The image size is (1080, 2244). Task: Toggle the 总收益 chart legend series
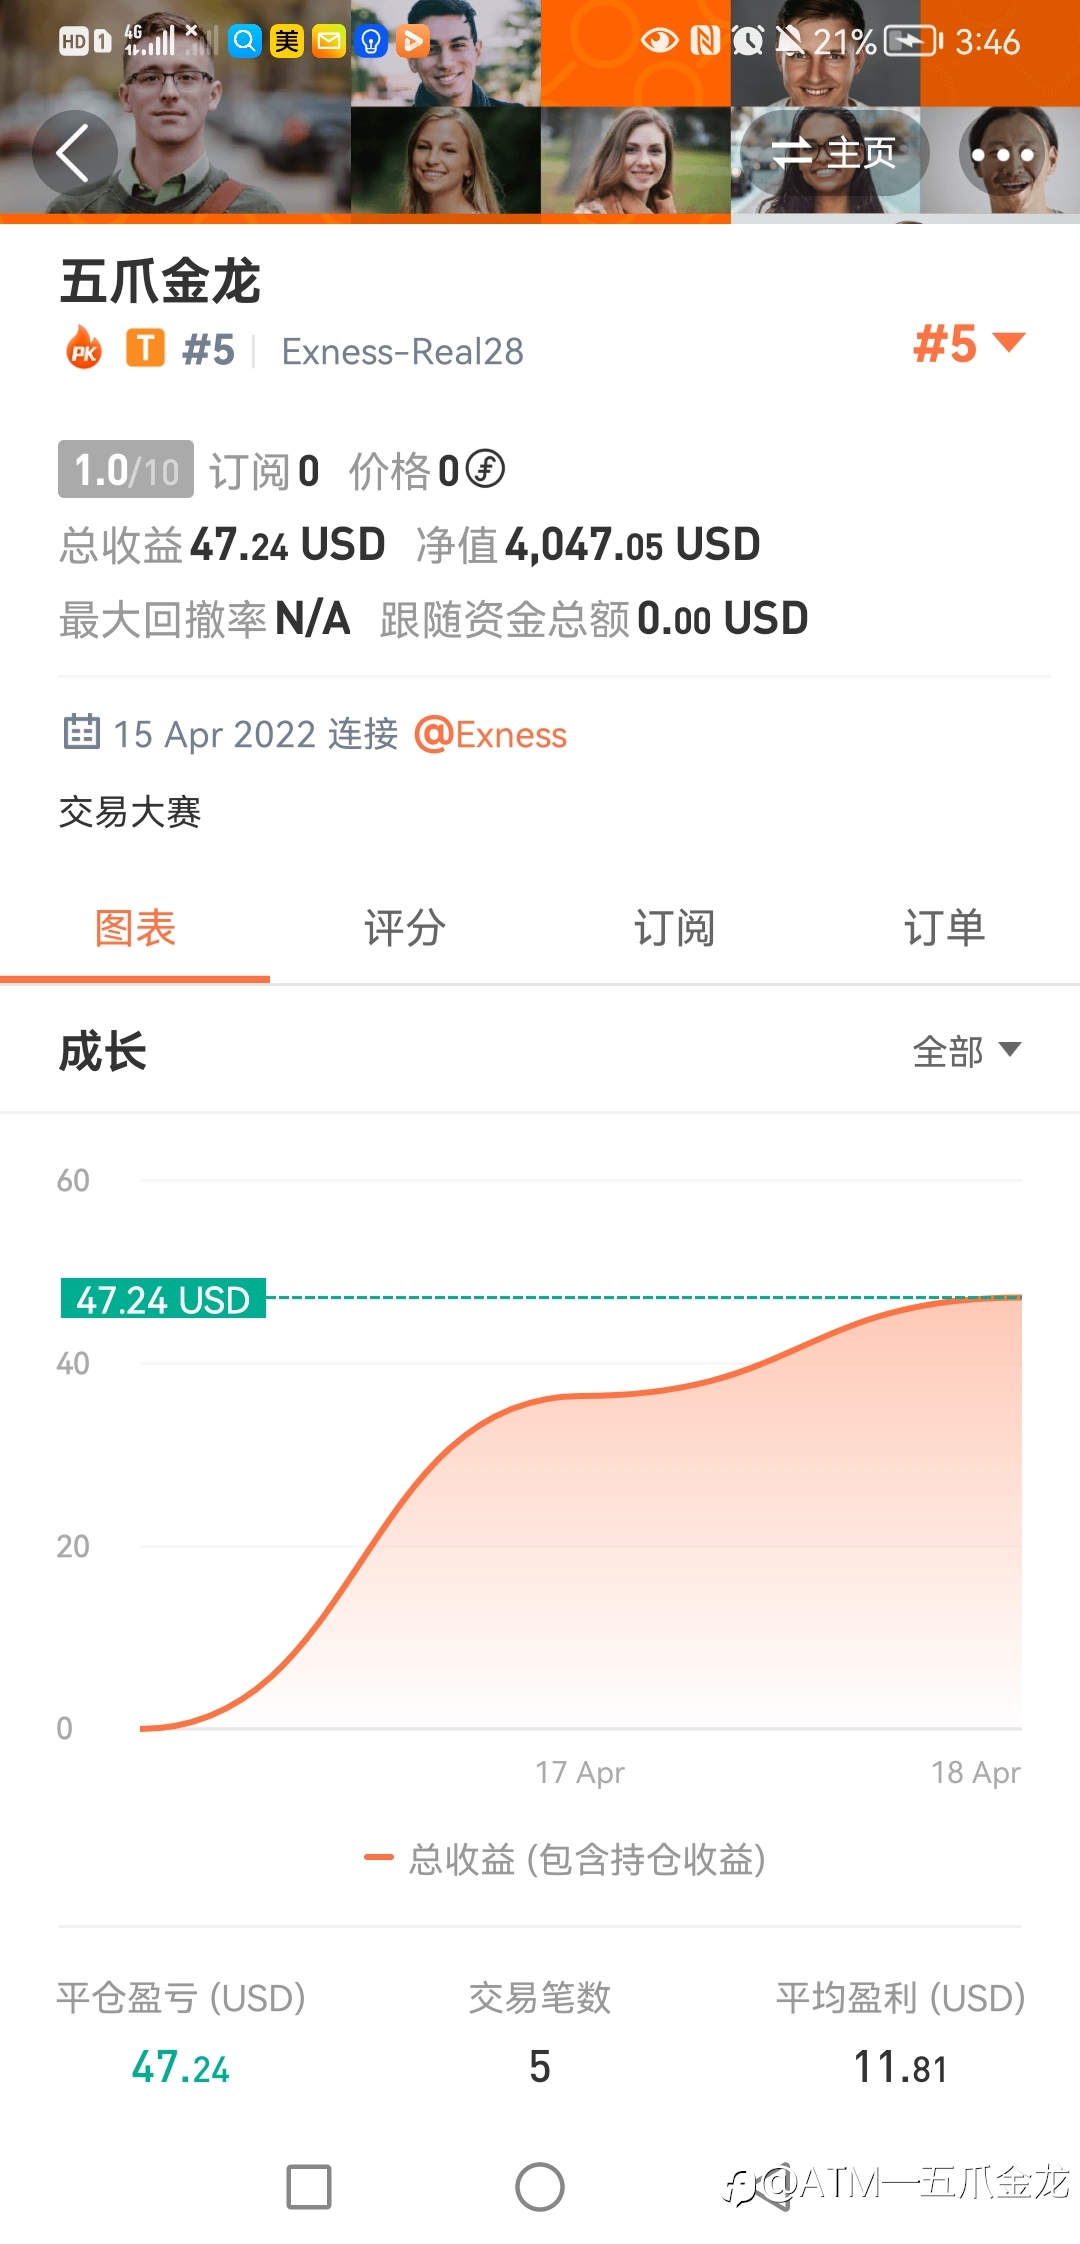565,1859
